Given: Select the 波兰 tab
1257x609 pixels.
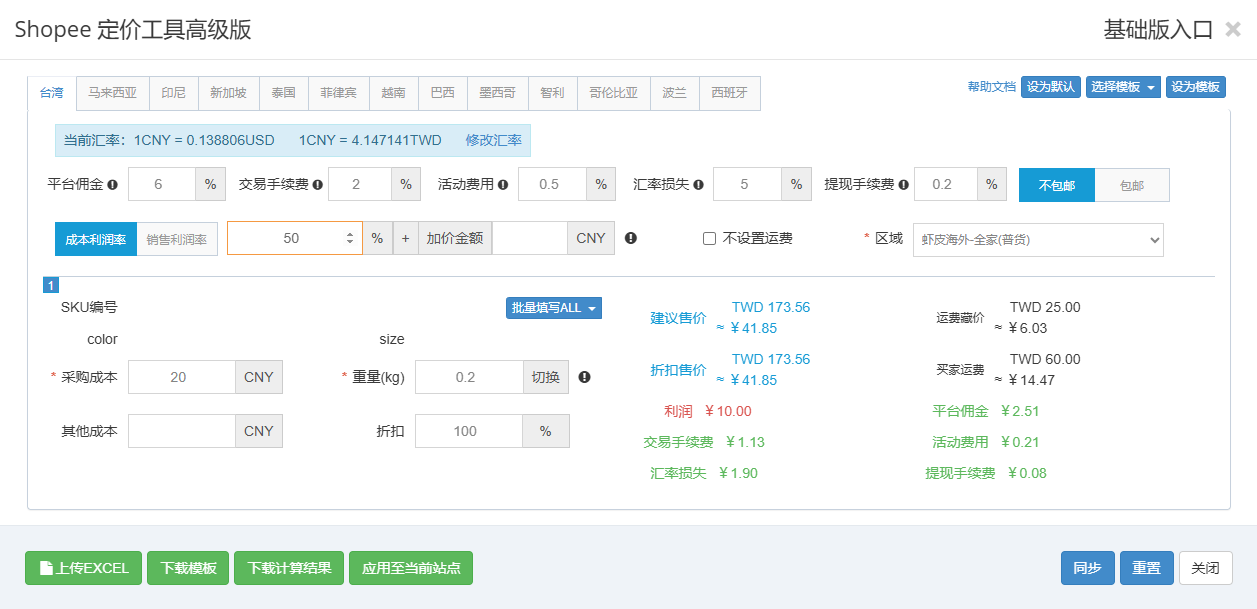Looking at the screenshot, I should [674, 93].
